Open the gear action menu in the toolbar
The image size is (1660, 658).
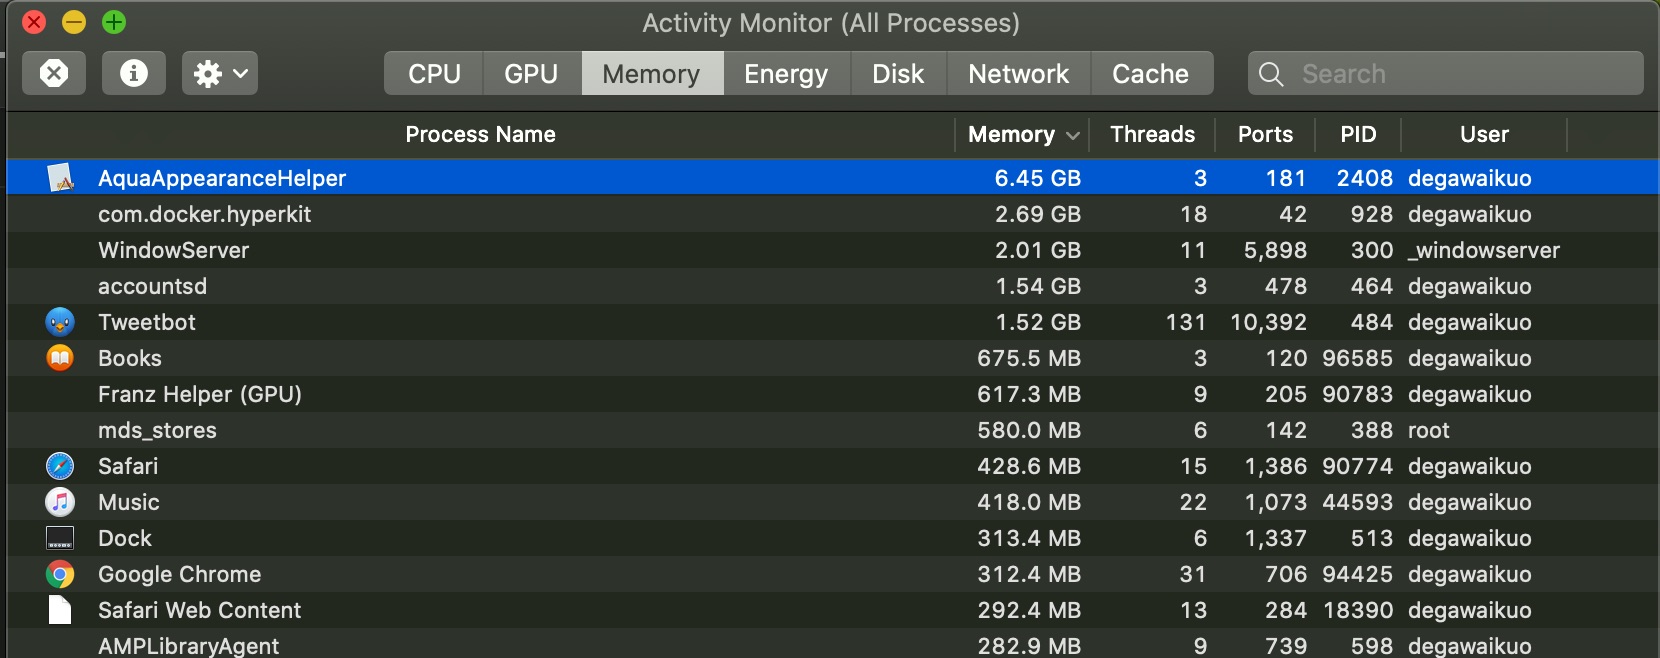[x=220, y=73]
